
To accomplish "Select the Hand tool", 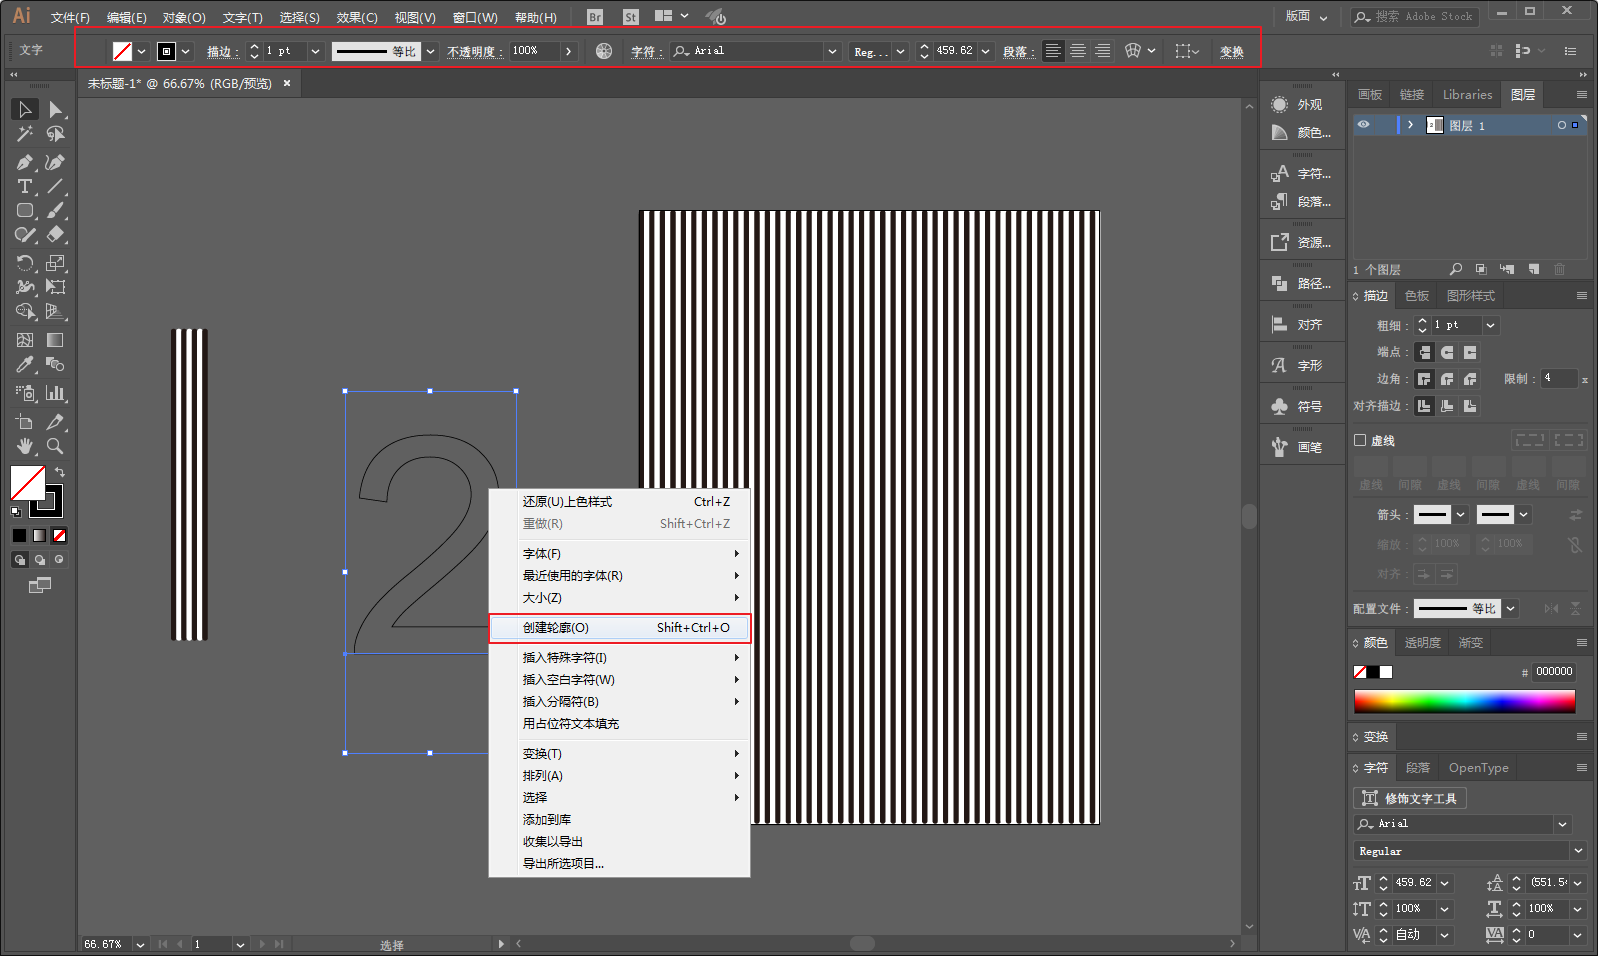I will (25, 446).
